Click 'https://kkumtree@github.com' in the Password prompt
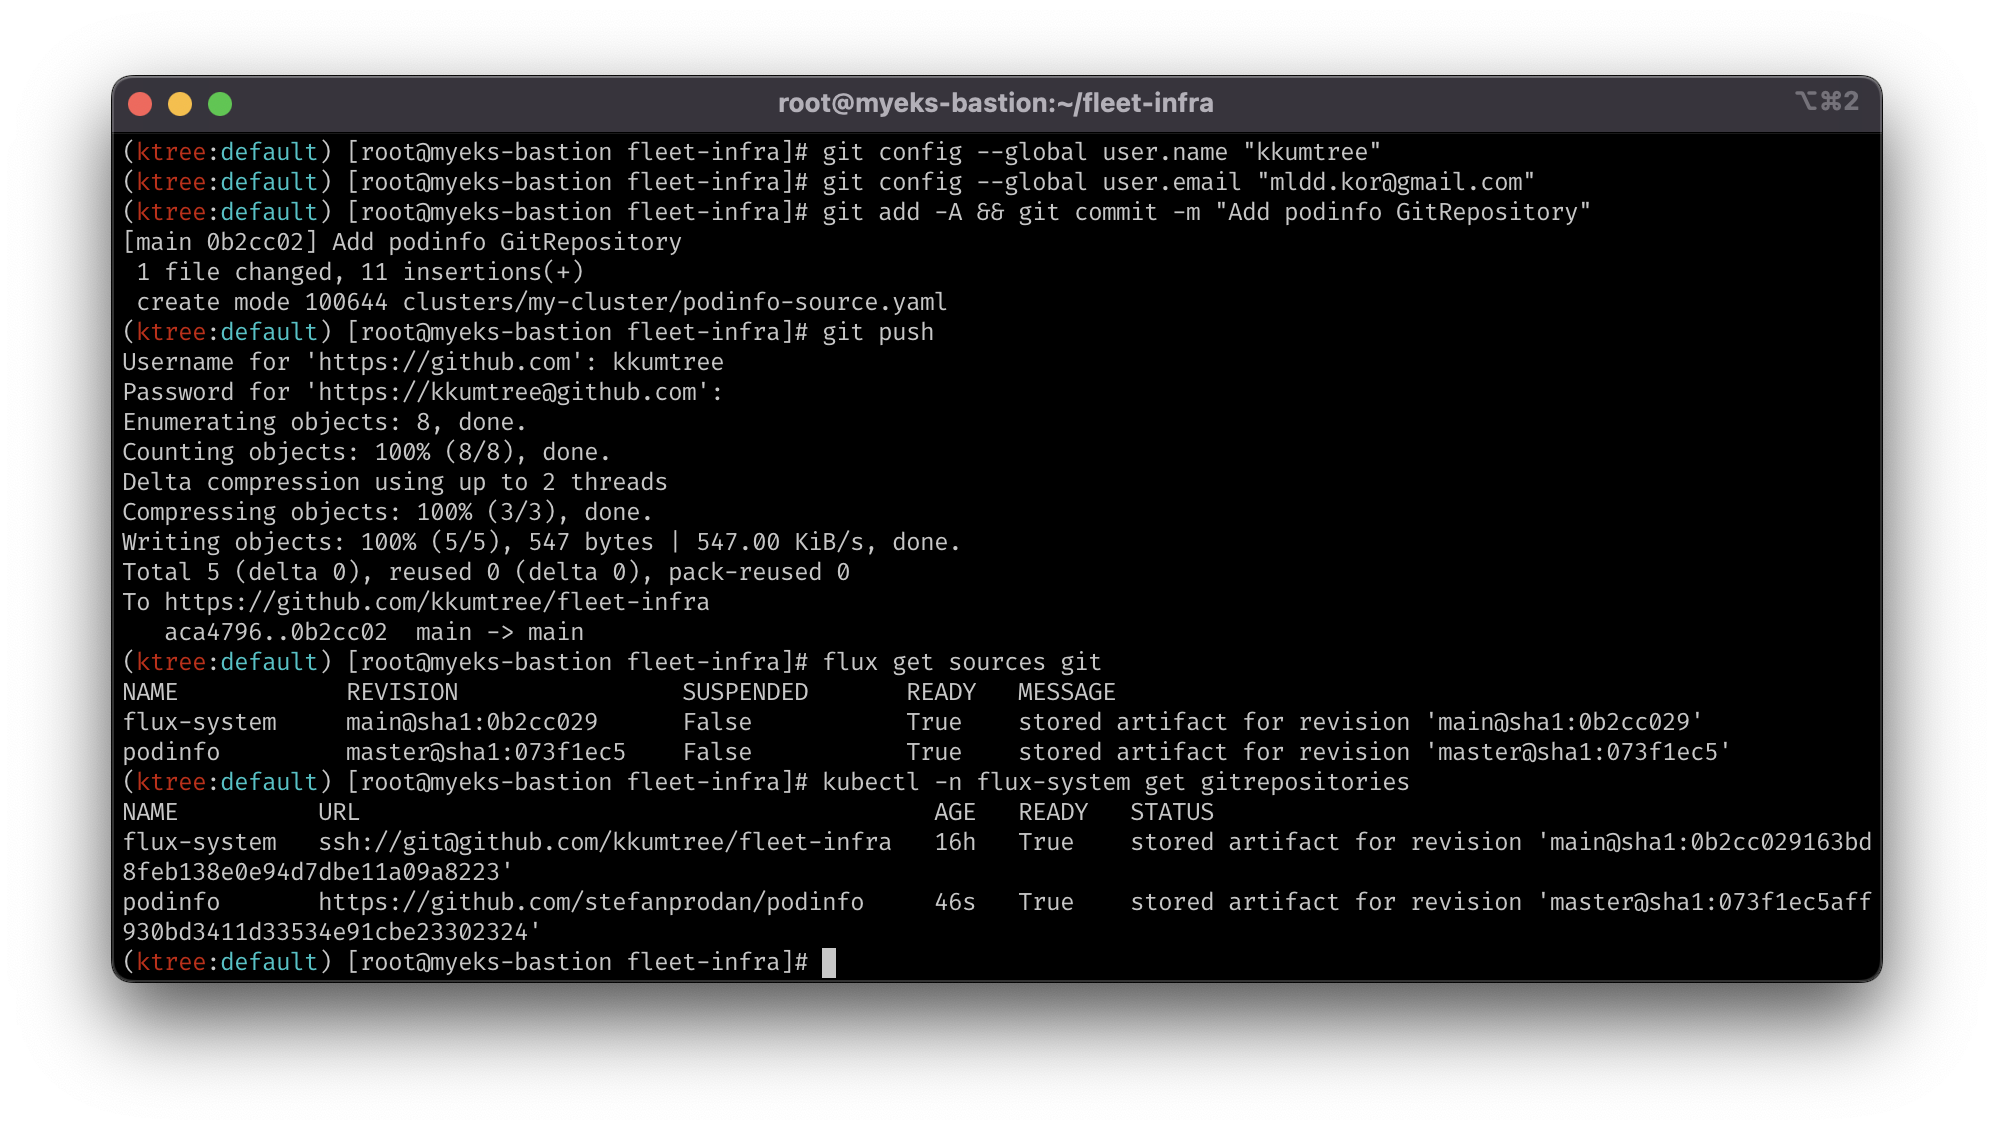Viewport: 1994px width, 1130px height. click(507, 392)
